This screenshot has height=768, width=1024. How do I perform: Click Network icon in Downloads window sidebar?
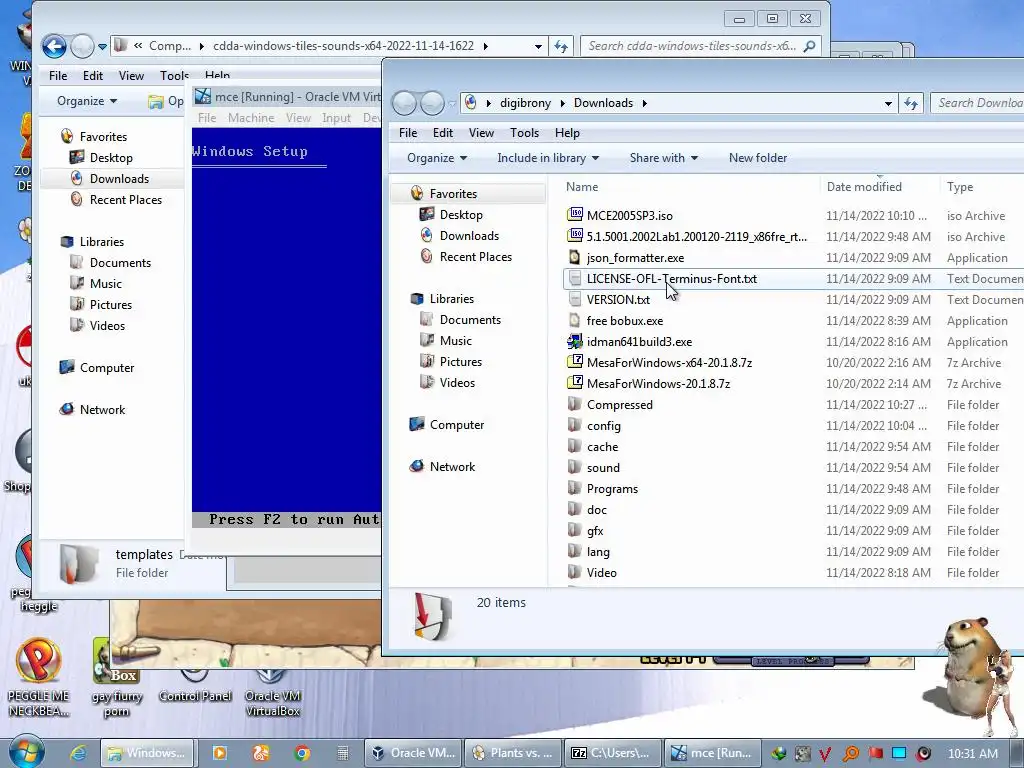[417, 466]
